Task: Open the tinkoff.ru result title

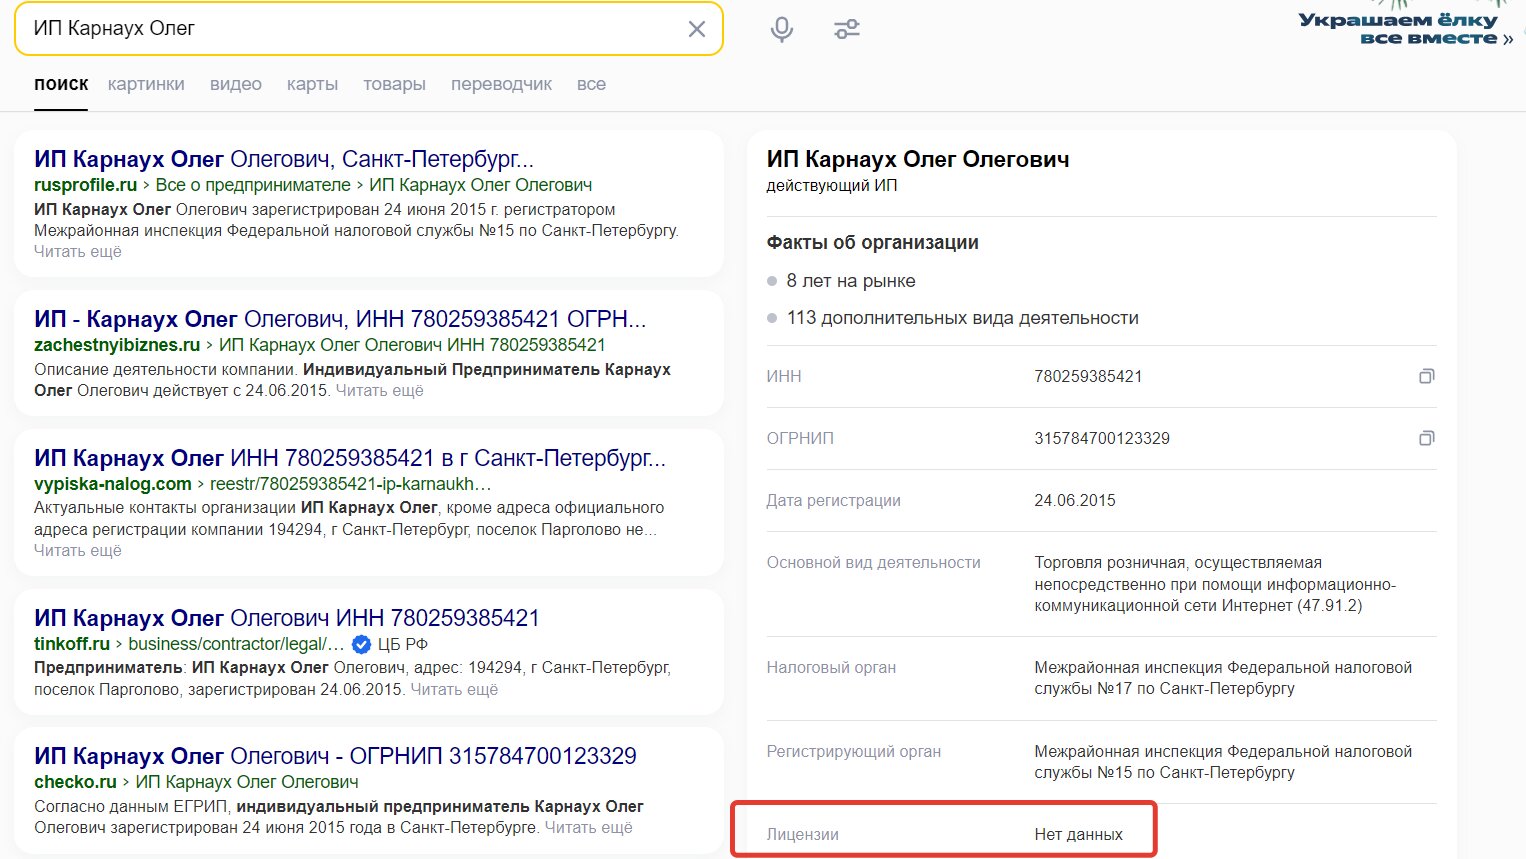Action: click(x=286, y=618)
